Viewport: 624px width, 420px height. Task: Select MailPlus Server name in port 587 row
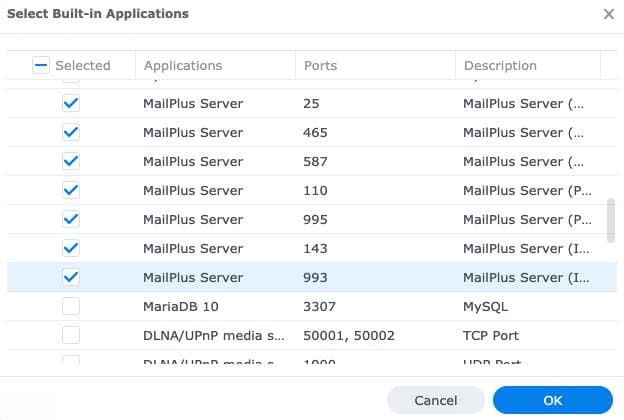(x=193, y=162)
